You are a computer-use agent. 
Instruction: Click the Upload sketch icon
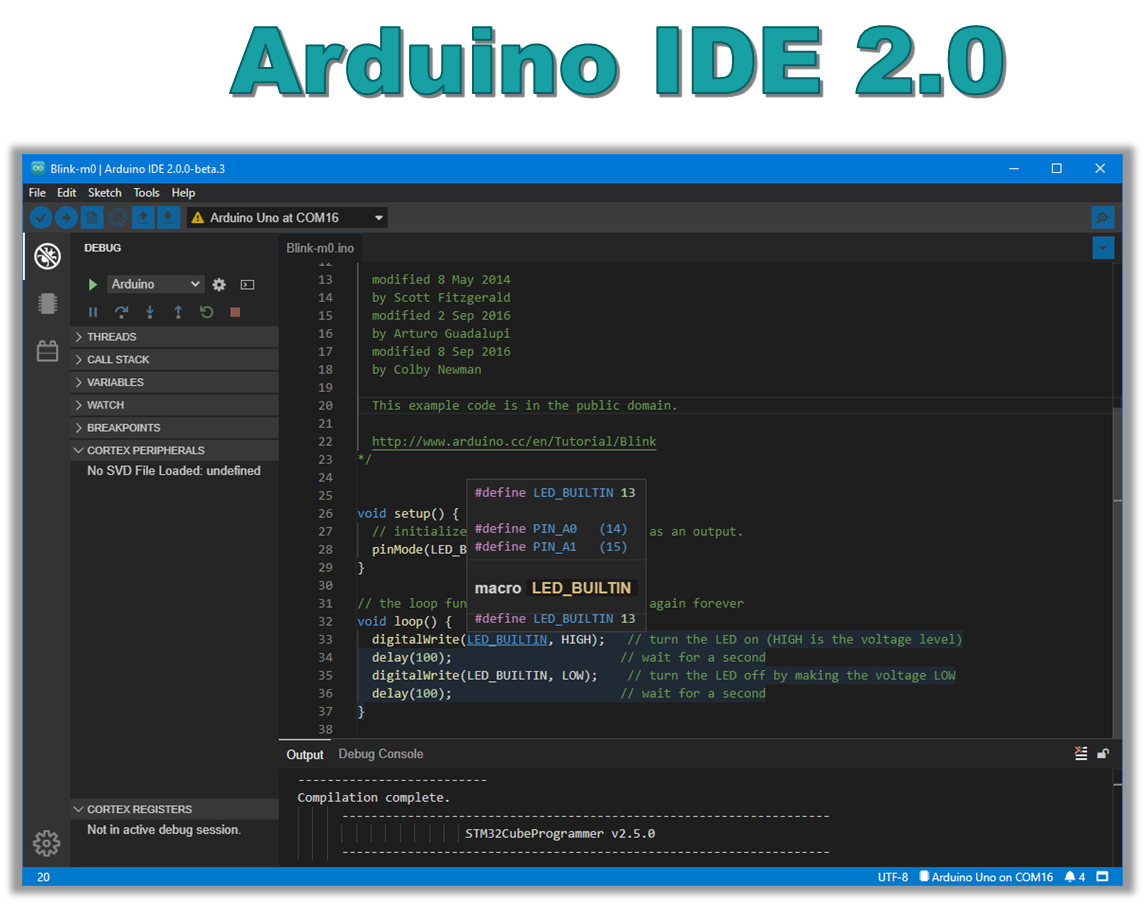[66, 217]
